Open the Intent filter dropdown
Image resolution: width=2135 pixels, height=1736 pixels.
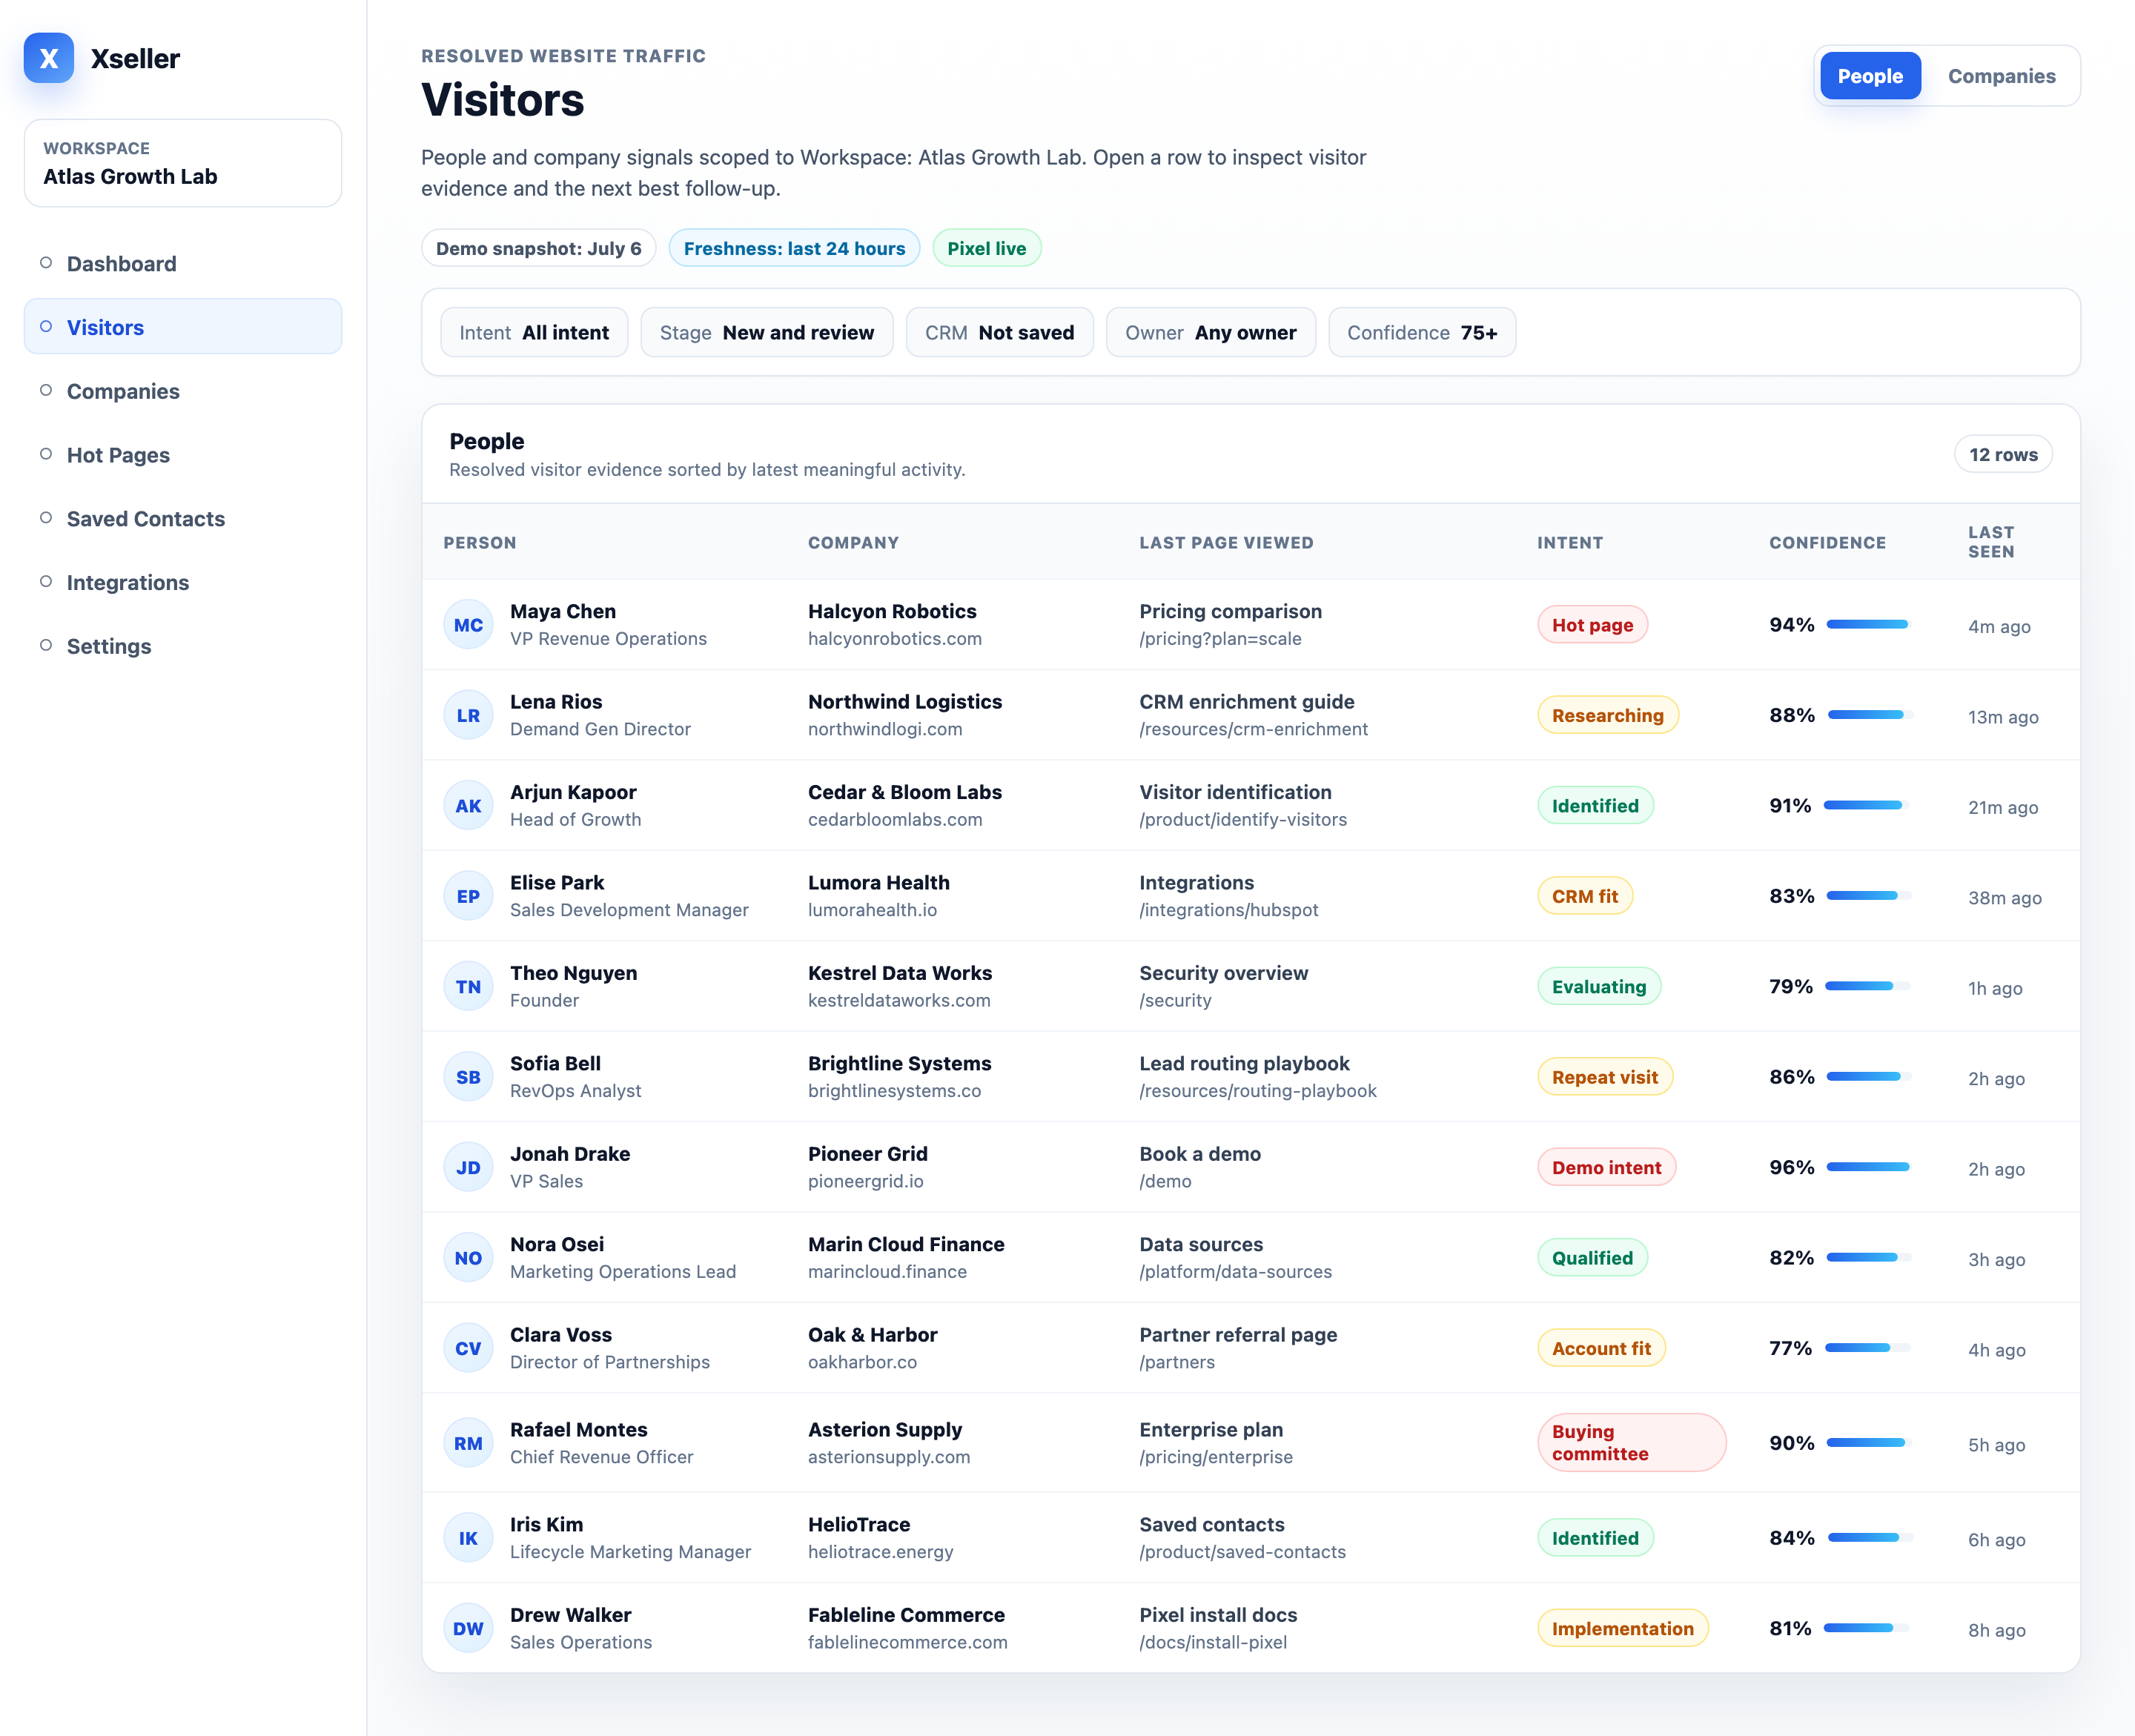(534, 332)
